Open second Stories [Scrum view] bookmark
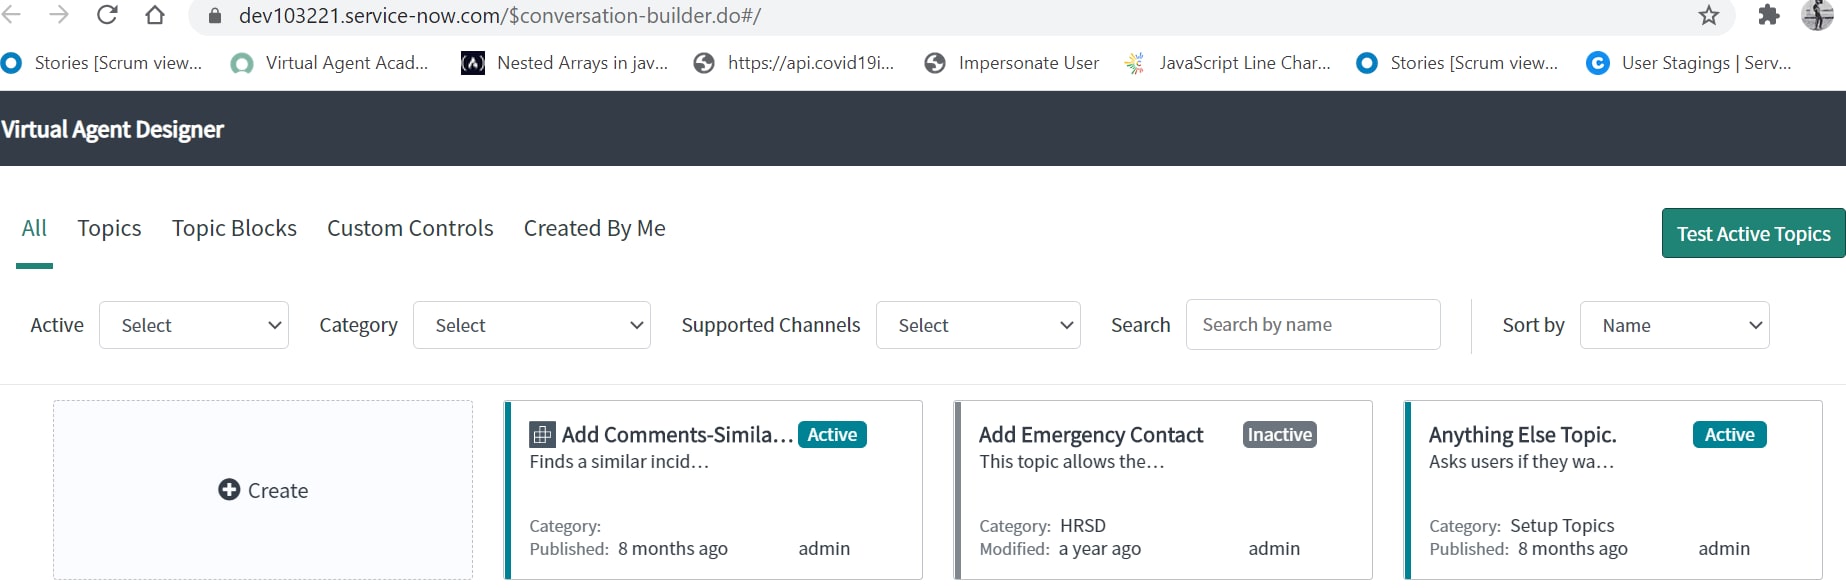 pyautogui.click(x=1458, y=63)
